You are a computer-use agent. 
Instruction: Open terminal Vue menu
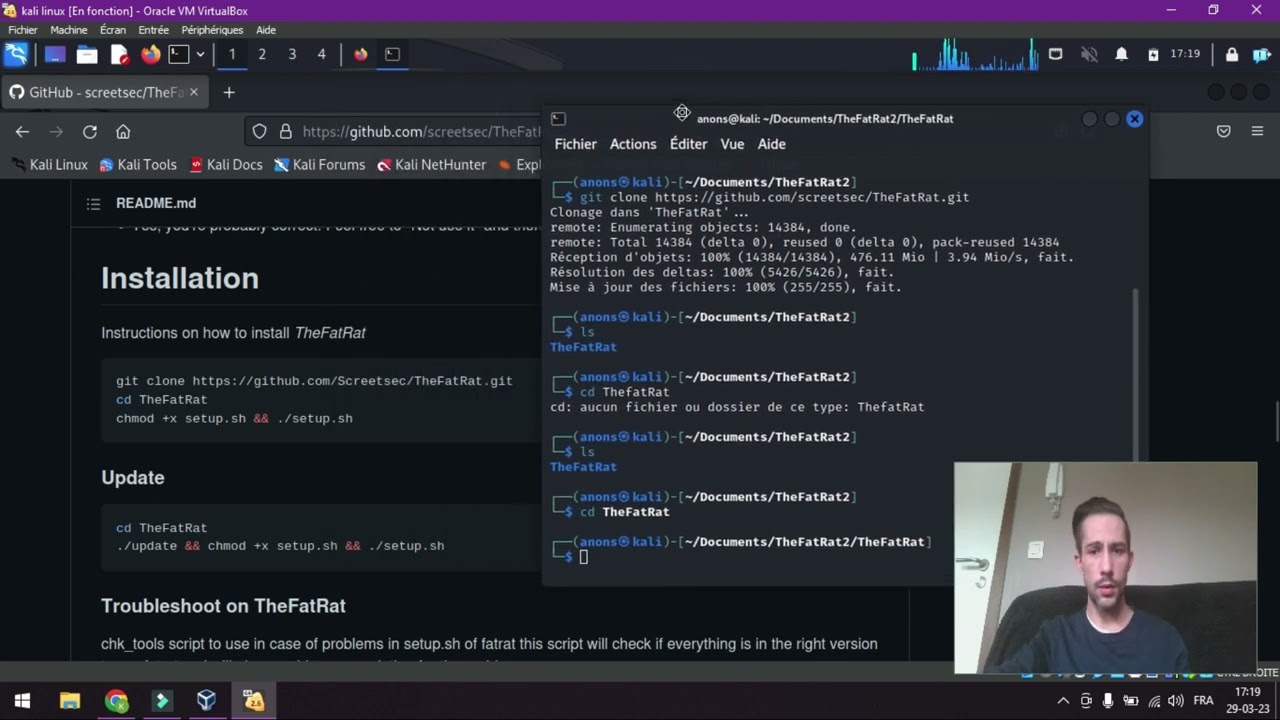pos(732,144)
